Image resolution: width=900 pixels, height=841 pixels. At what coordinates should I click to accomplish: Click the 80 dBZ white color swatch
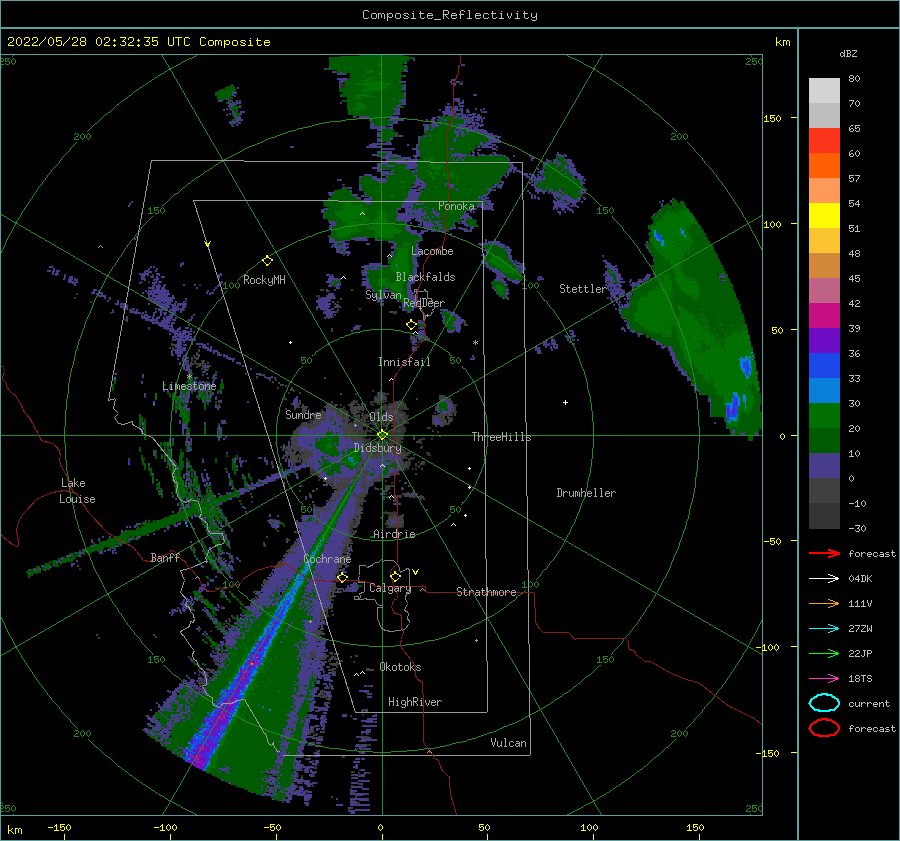click(x=824, y=91)
